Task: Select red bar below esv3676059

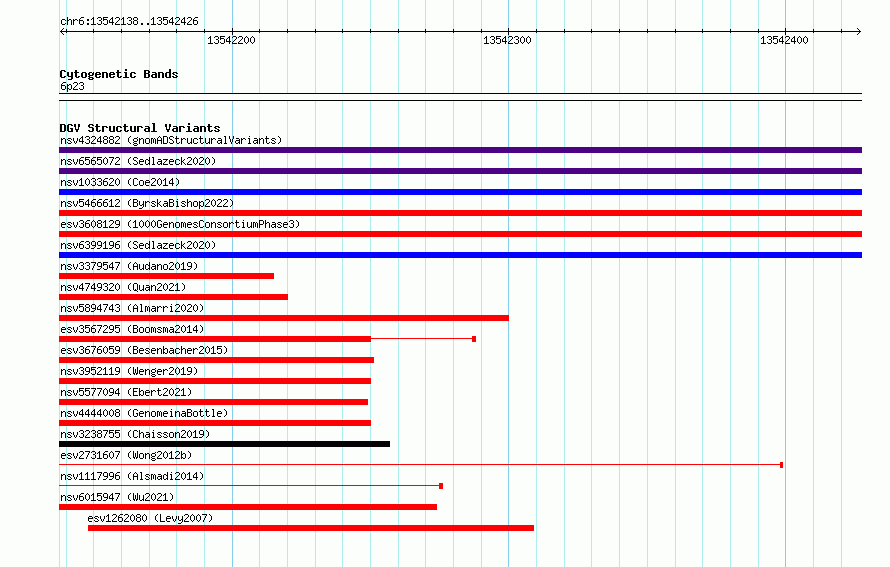Action: 216,360
